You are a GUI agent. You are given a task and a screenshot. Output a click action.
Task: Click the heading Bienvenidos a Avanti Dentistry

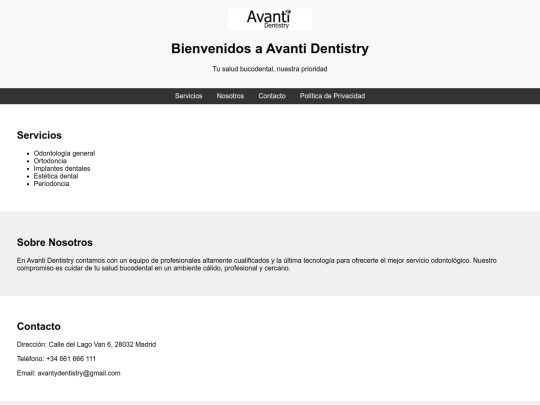(270, 49)
